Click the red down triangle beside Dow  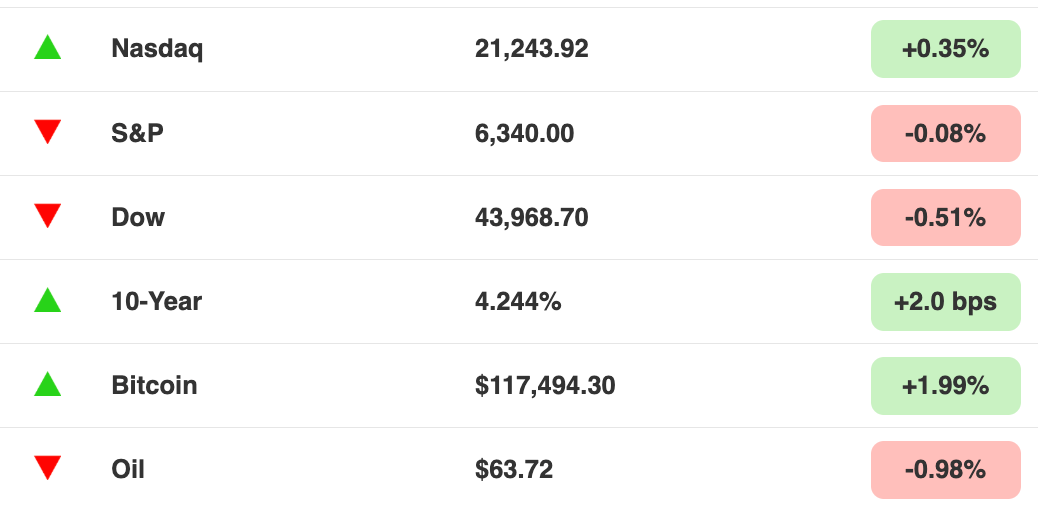(x=48, y=216)
